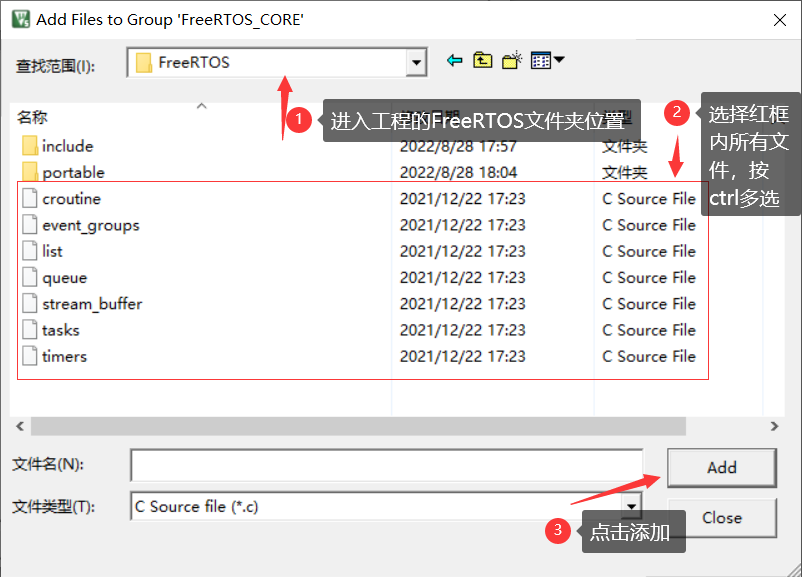Select the stream_buffer file

(92, 304)
